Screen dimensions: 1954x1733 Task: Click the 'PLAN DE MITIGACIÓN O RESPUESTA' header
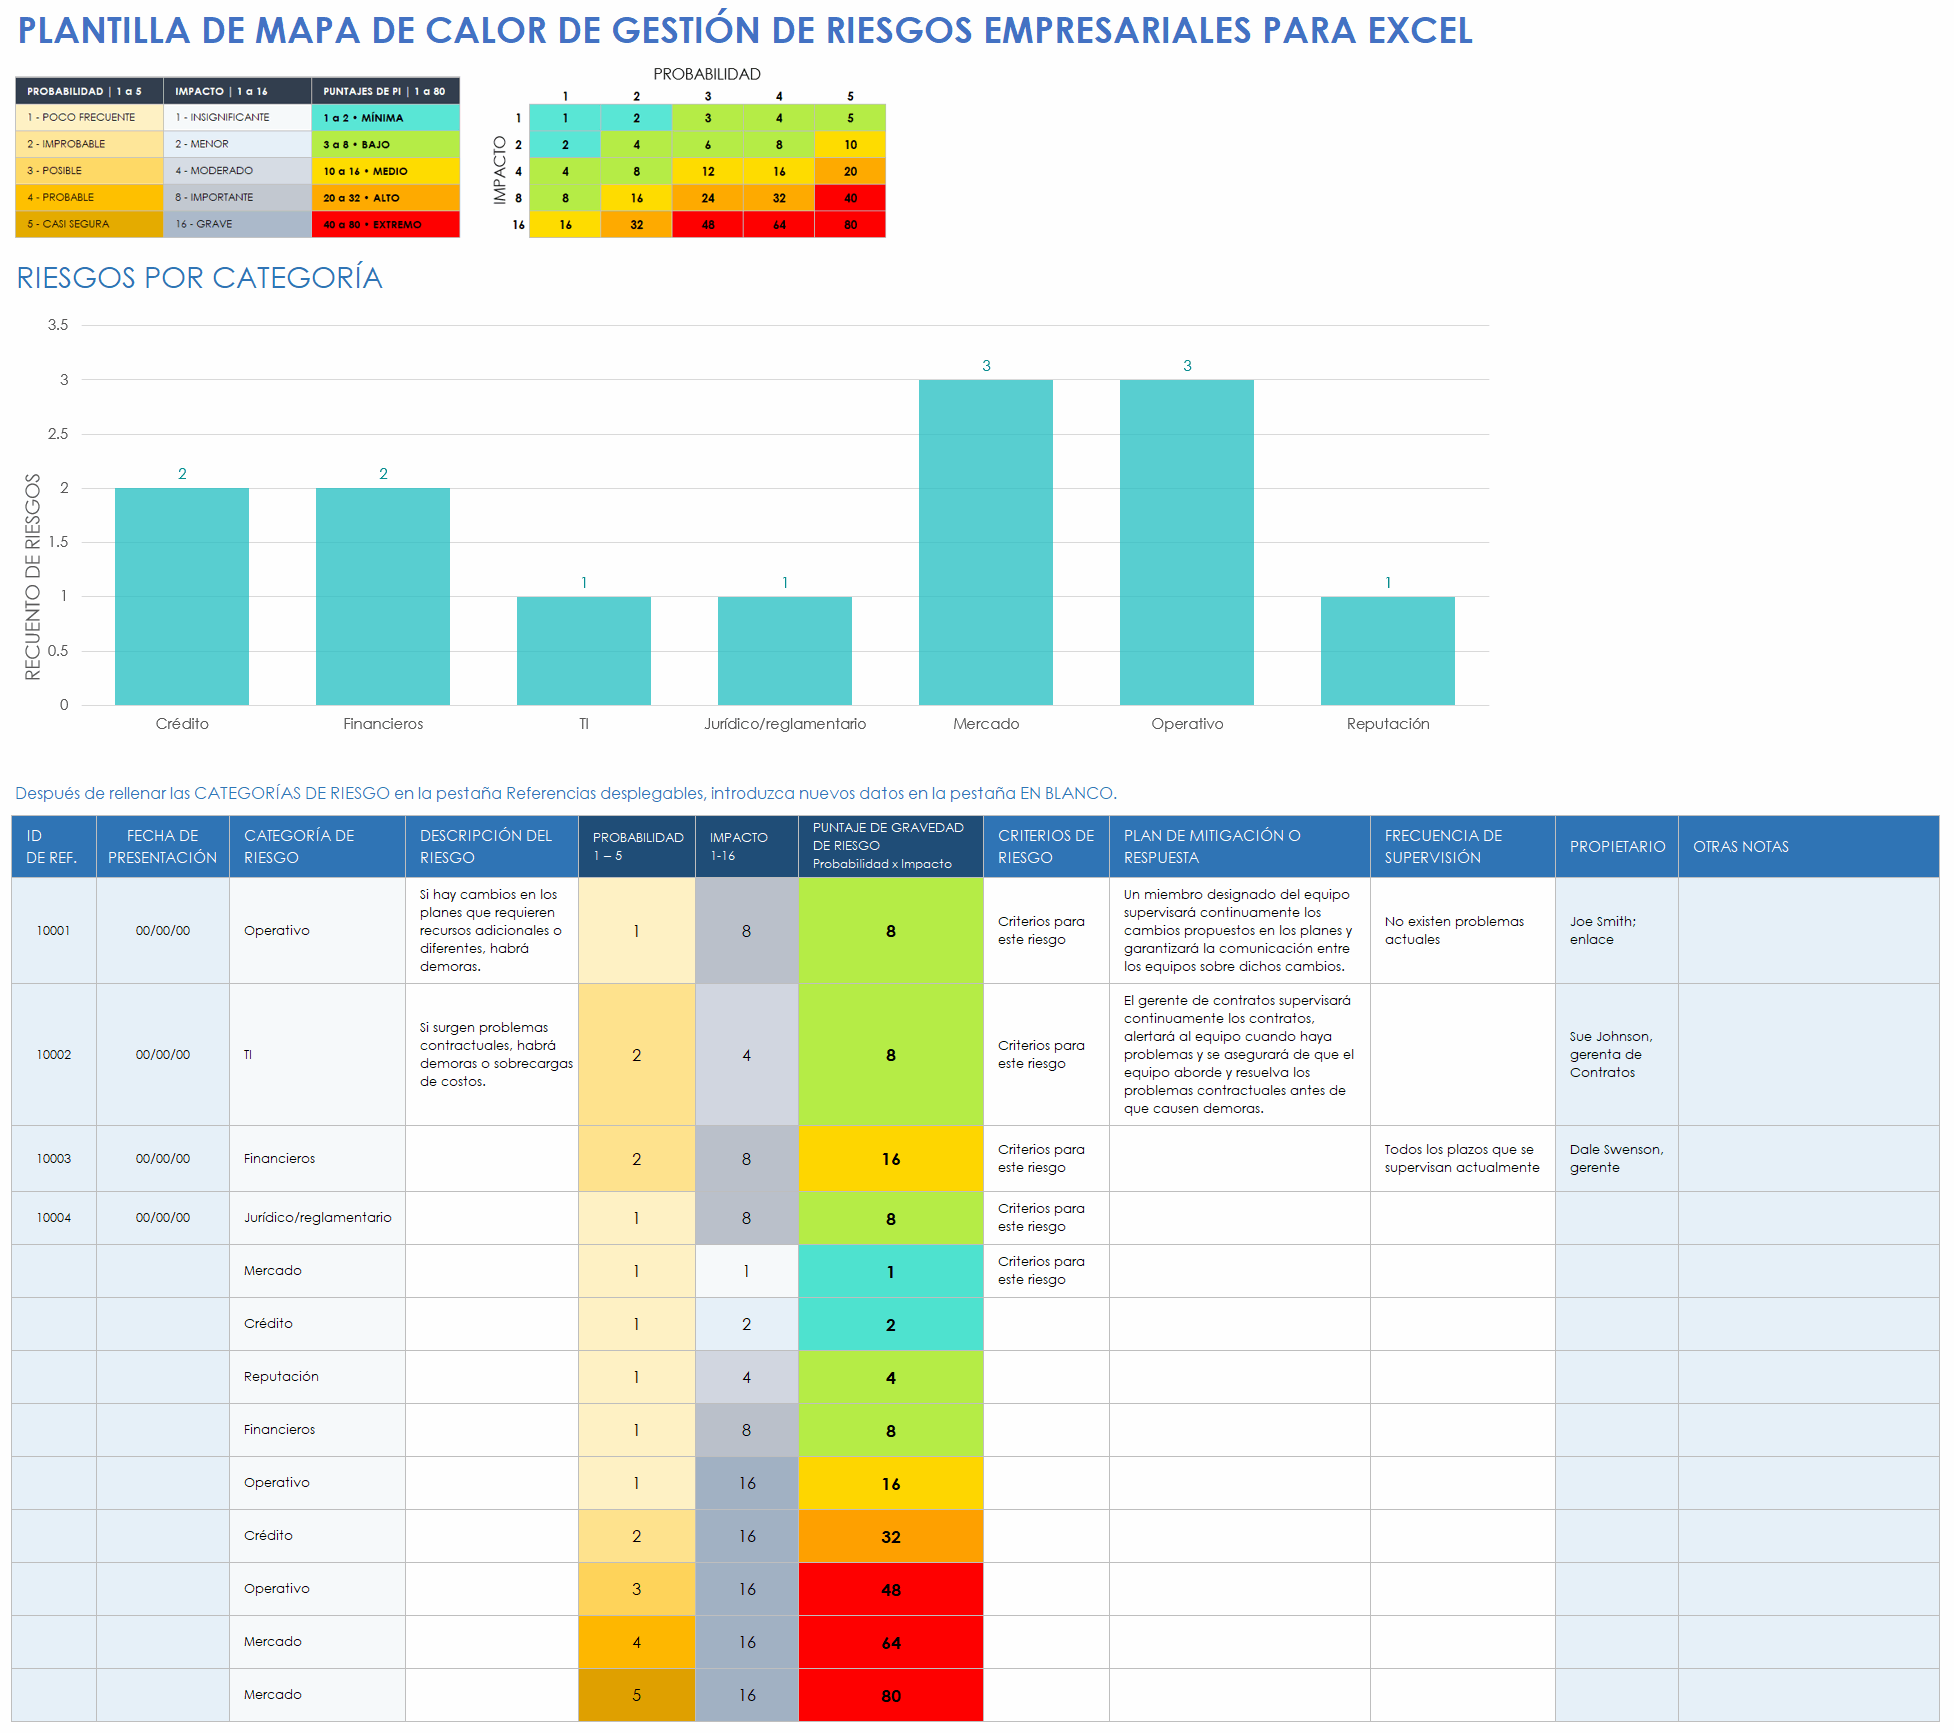pyautogui.click(x=1240, y=846)
